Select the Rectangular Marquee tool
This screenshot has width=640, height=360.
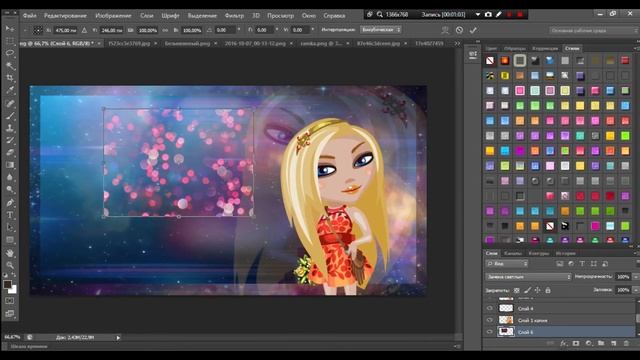point(10,41)
